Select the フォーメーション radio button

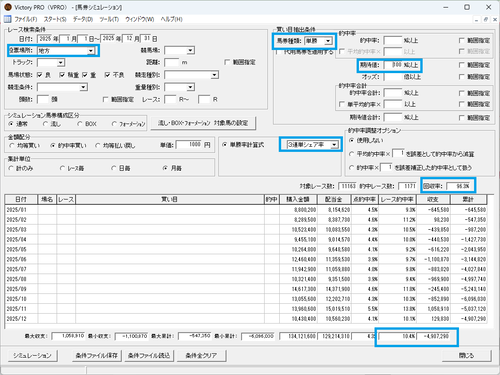pyautogui.click(x=114, y=124)
